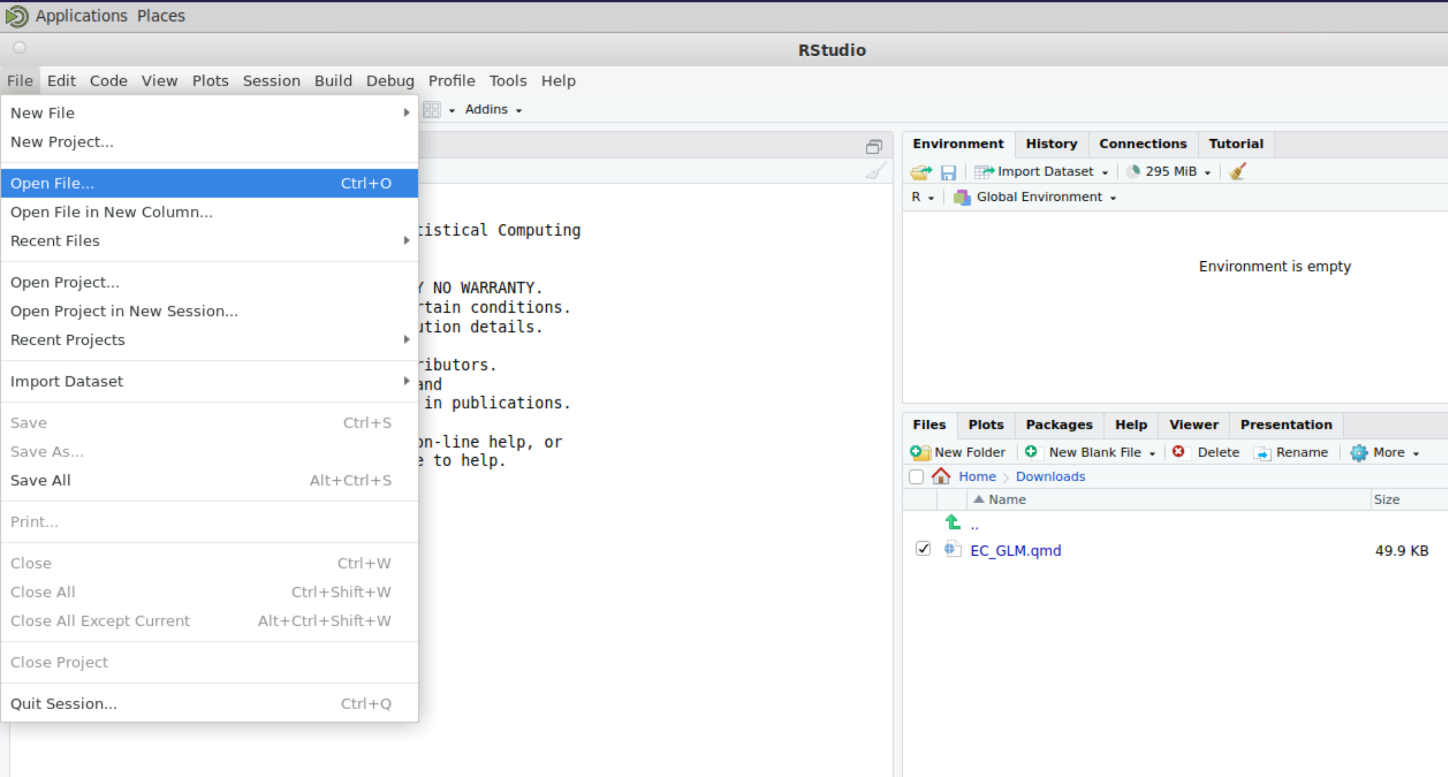The width and height of the screenshot is (1448, 777).
Task: Clear the console using the broom icon
Action: tap(875, 171)
